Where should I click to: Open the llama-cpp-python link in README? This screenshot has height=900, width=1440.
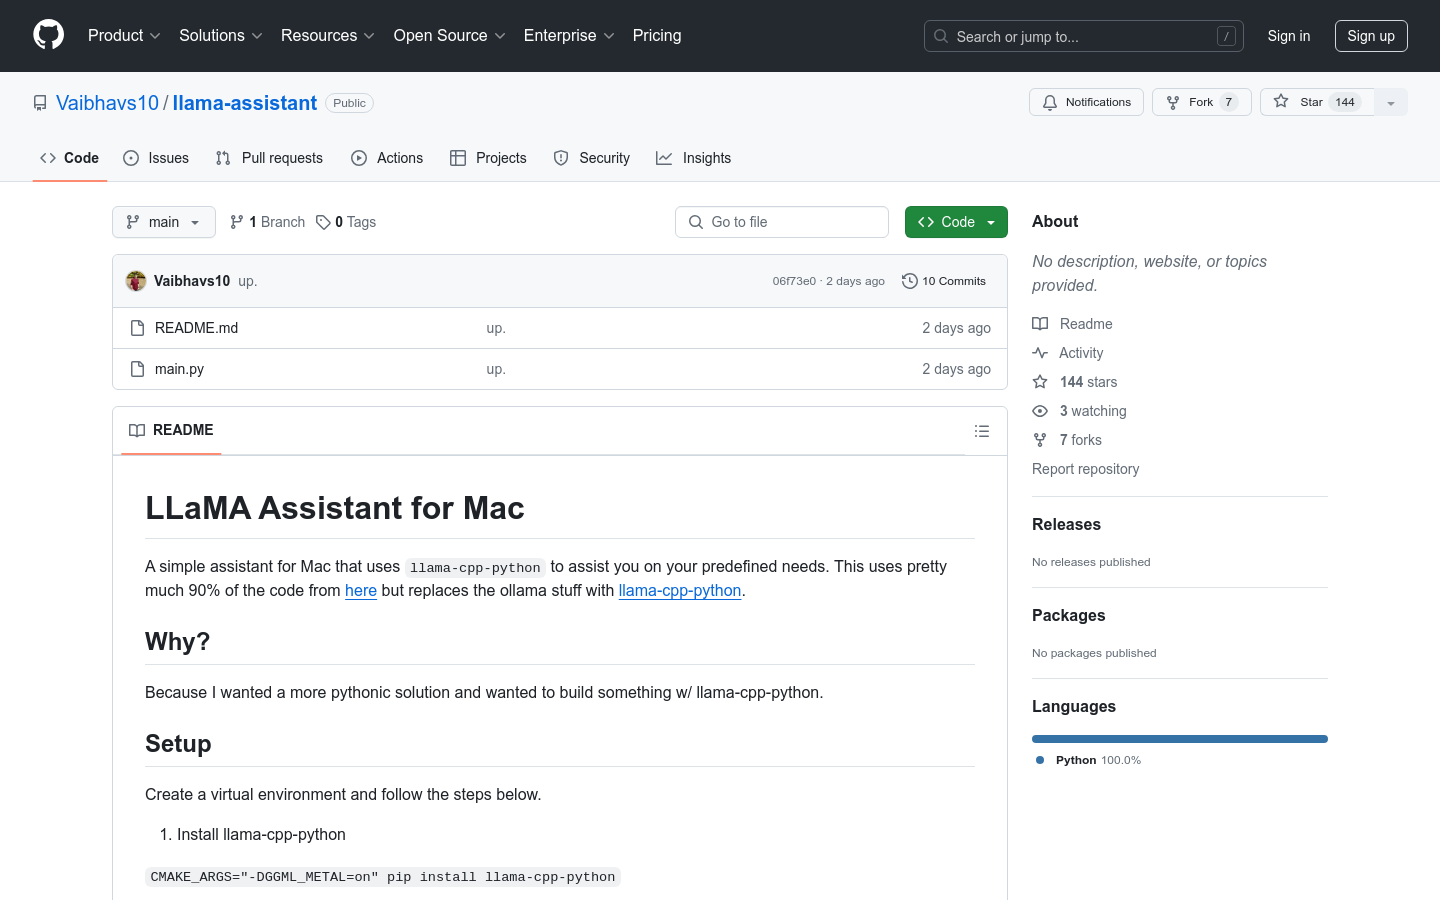point(680,590)
